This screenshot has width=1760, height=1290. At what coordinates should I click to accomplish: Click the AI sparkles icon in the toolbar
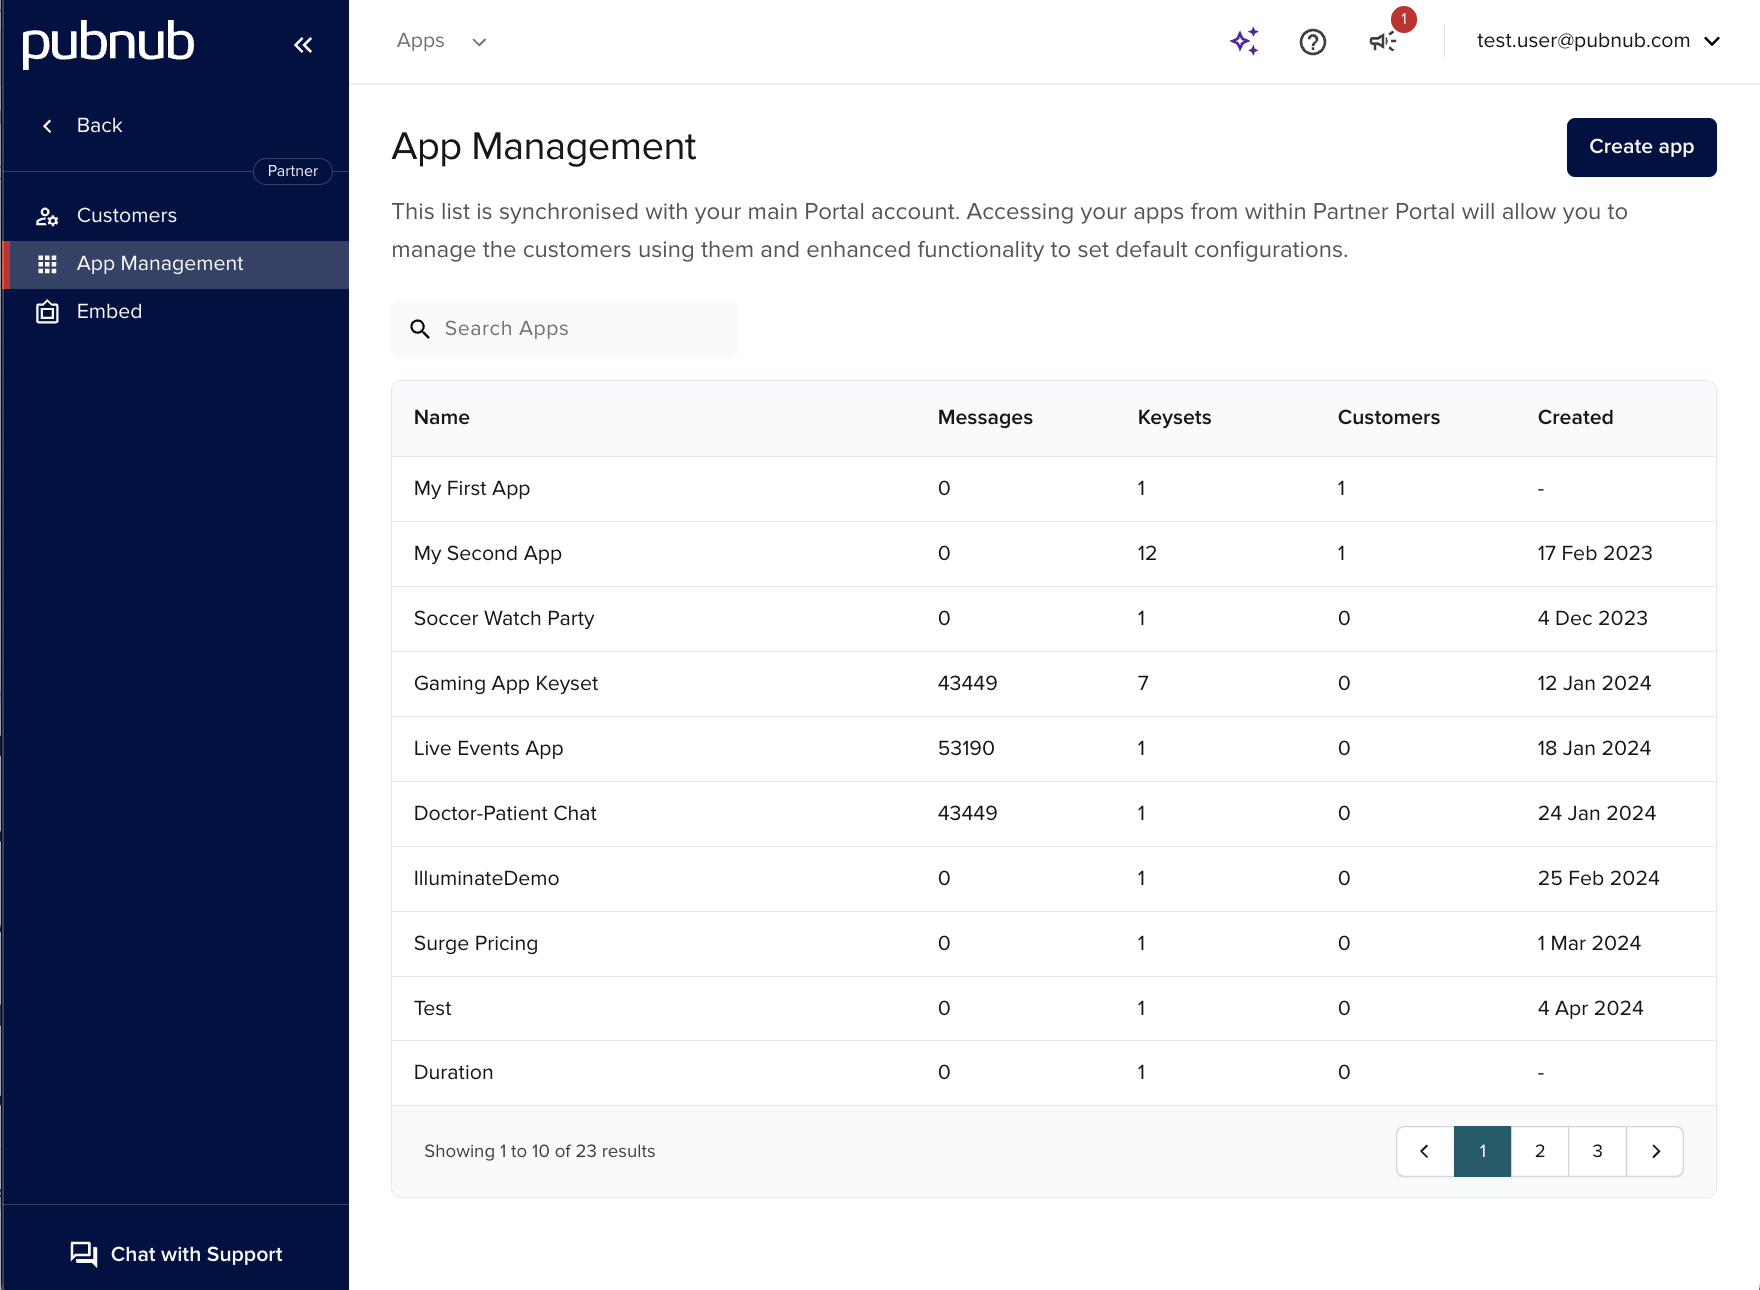tap(1243, 41)
